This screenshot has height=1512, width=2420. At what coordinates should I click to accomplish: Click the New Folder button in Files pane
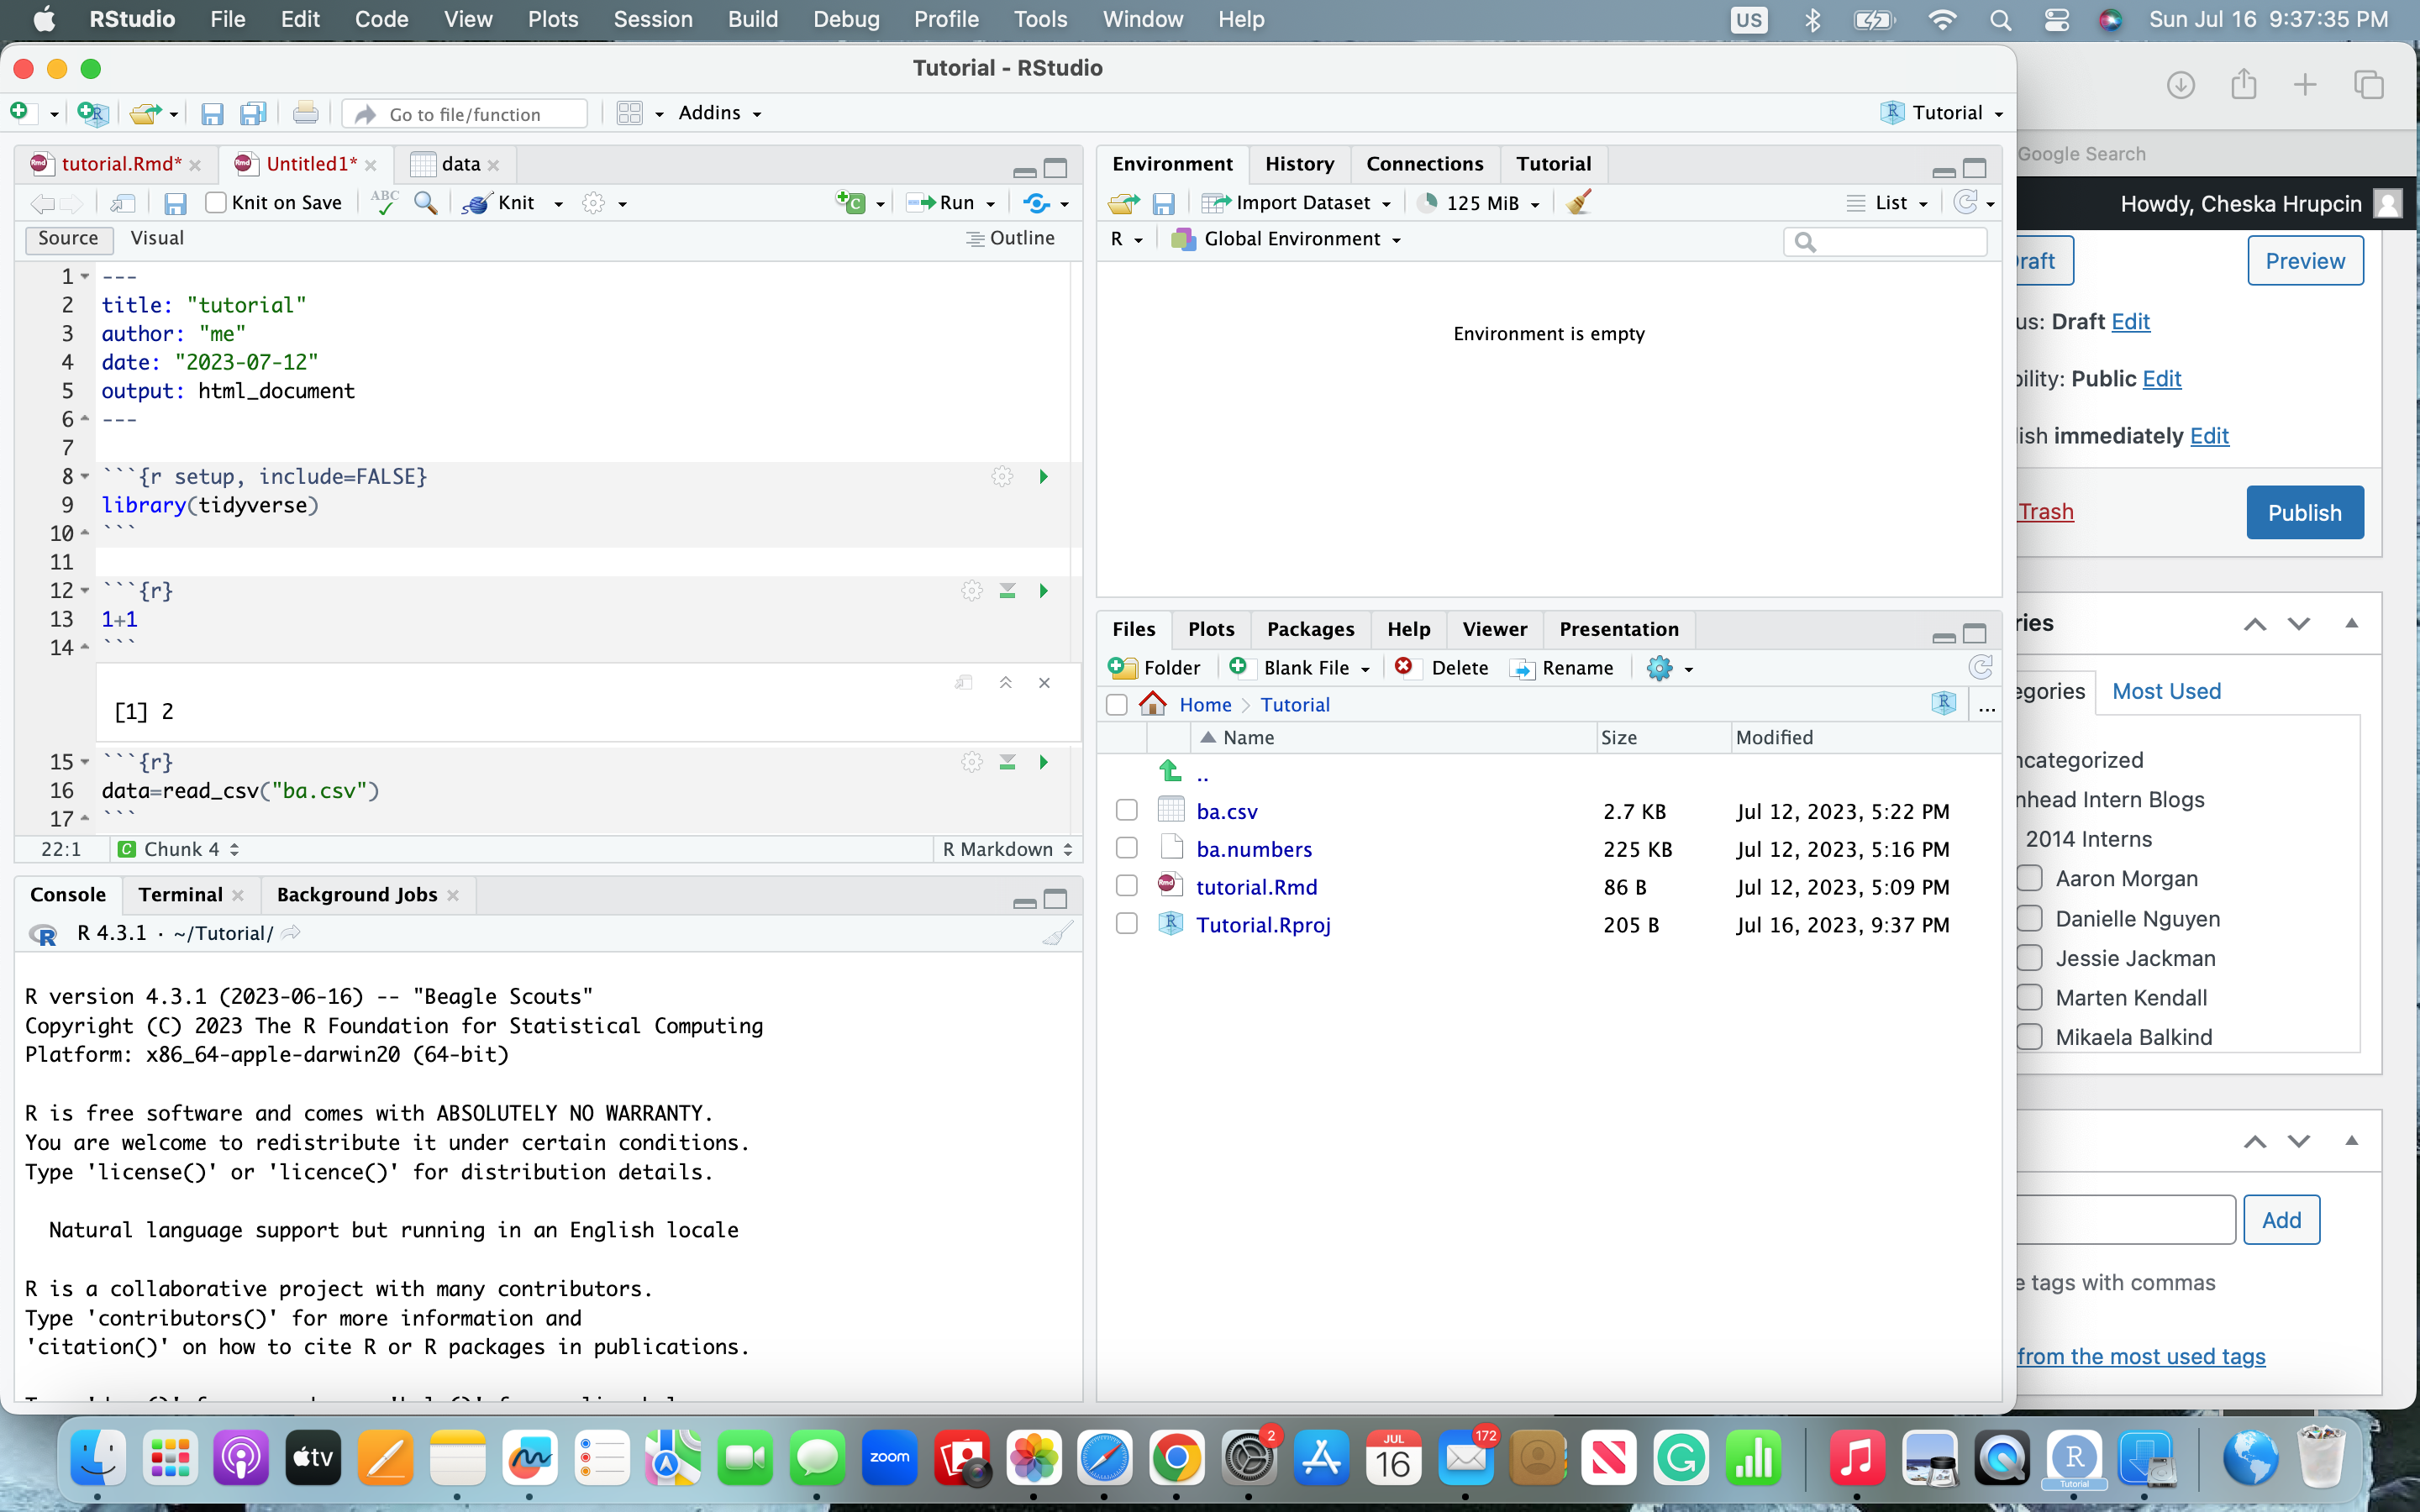[x=1154, y=667]
